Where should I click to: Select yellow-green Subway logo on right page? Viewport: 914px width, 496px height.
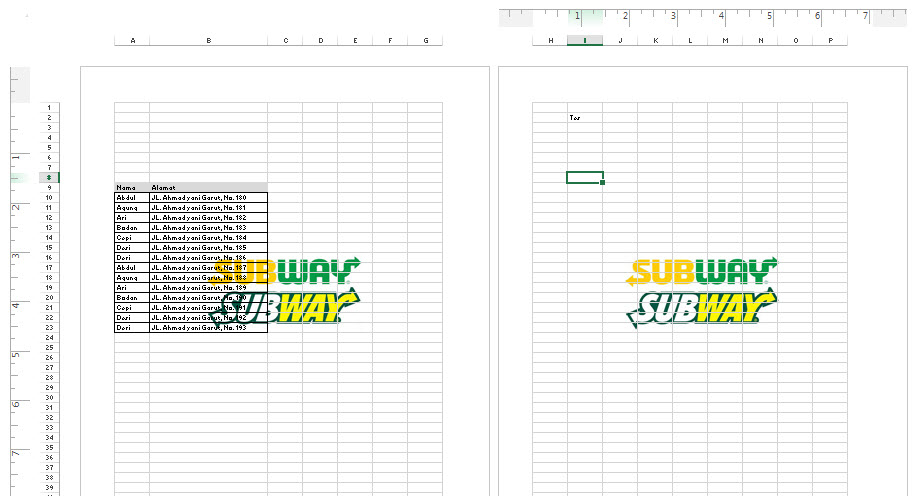(702, 272)
